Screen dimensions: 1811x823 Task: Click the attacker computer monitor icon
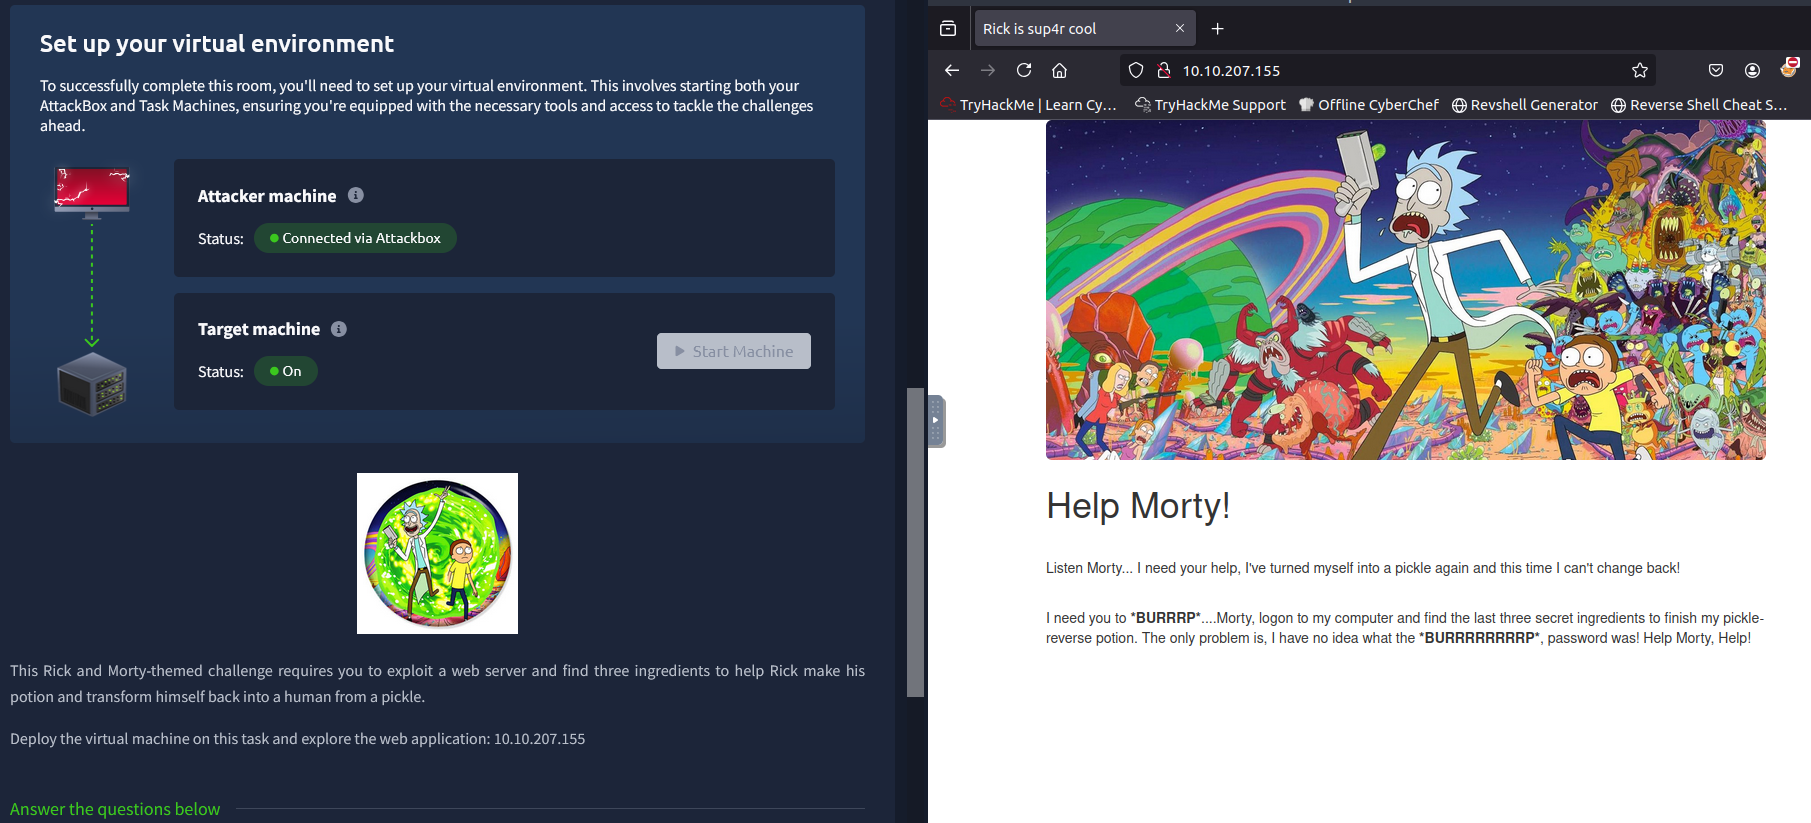(x=92, y=192)
